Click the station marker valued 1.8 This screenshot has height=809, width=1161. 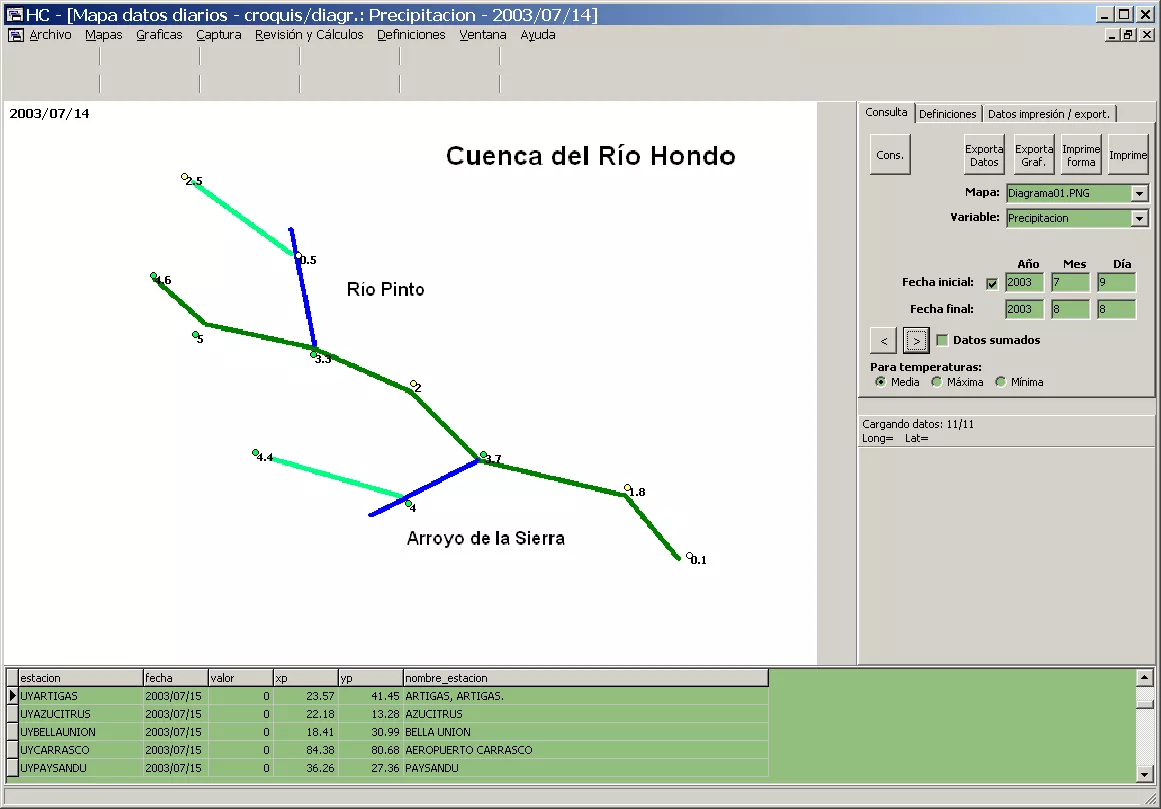click(627, 488)
